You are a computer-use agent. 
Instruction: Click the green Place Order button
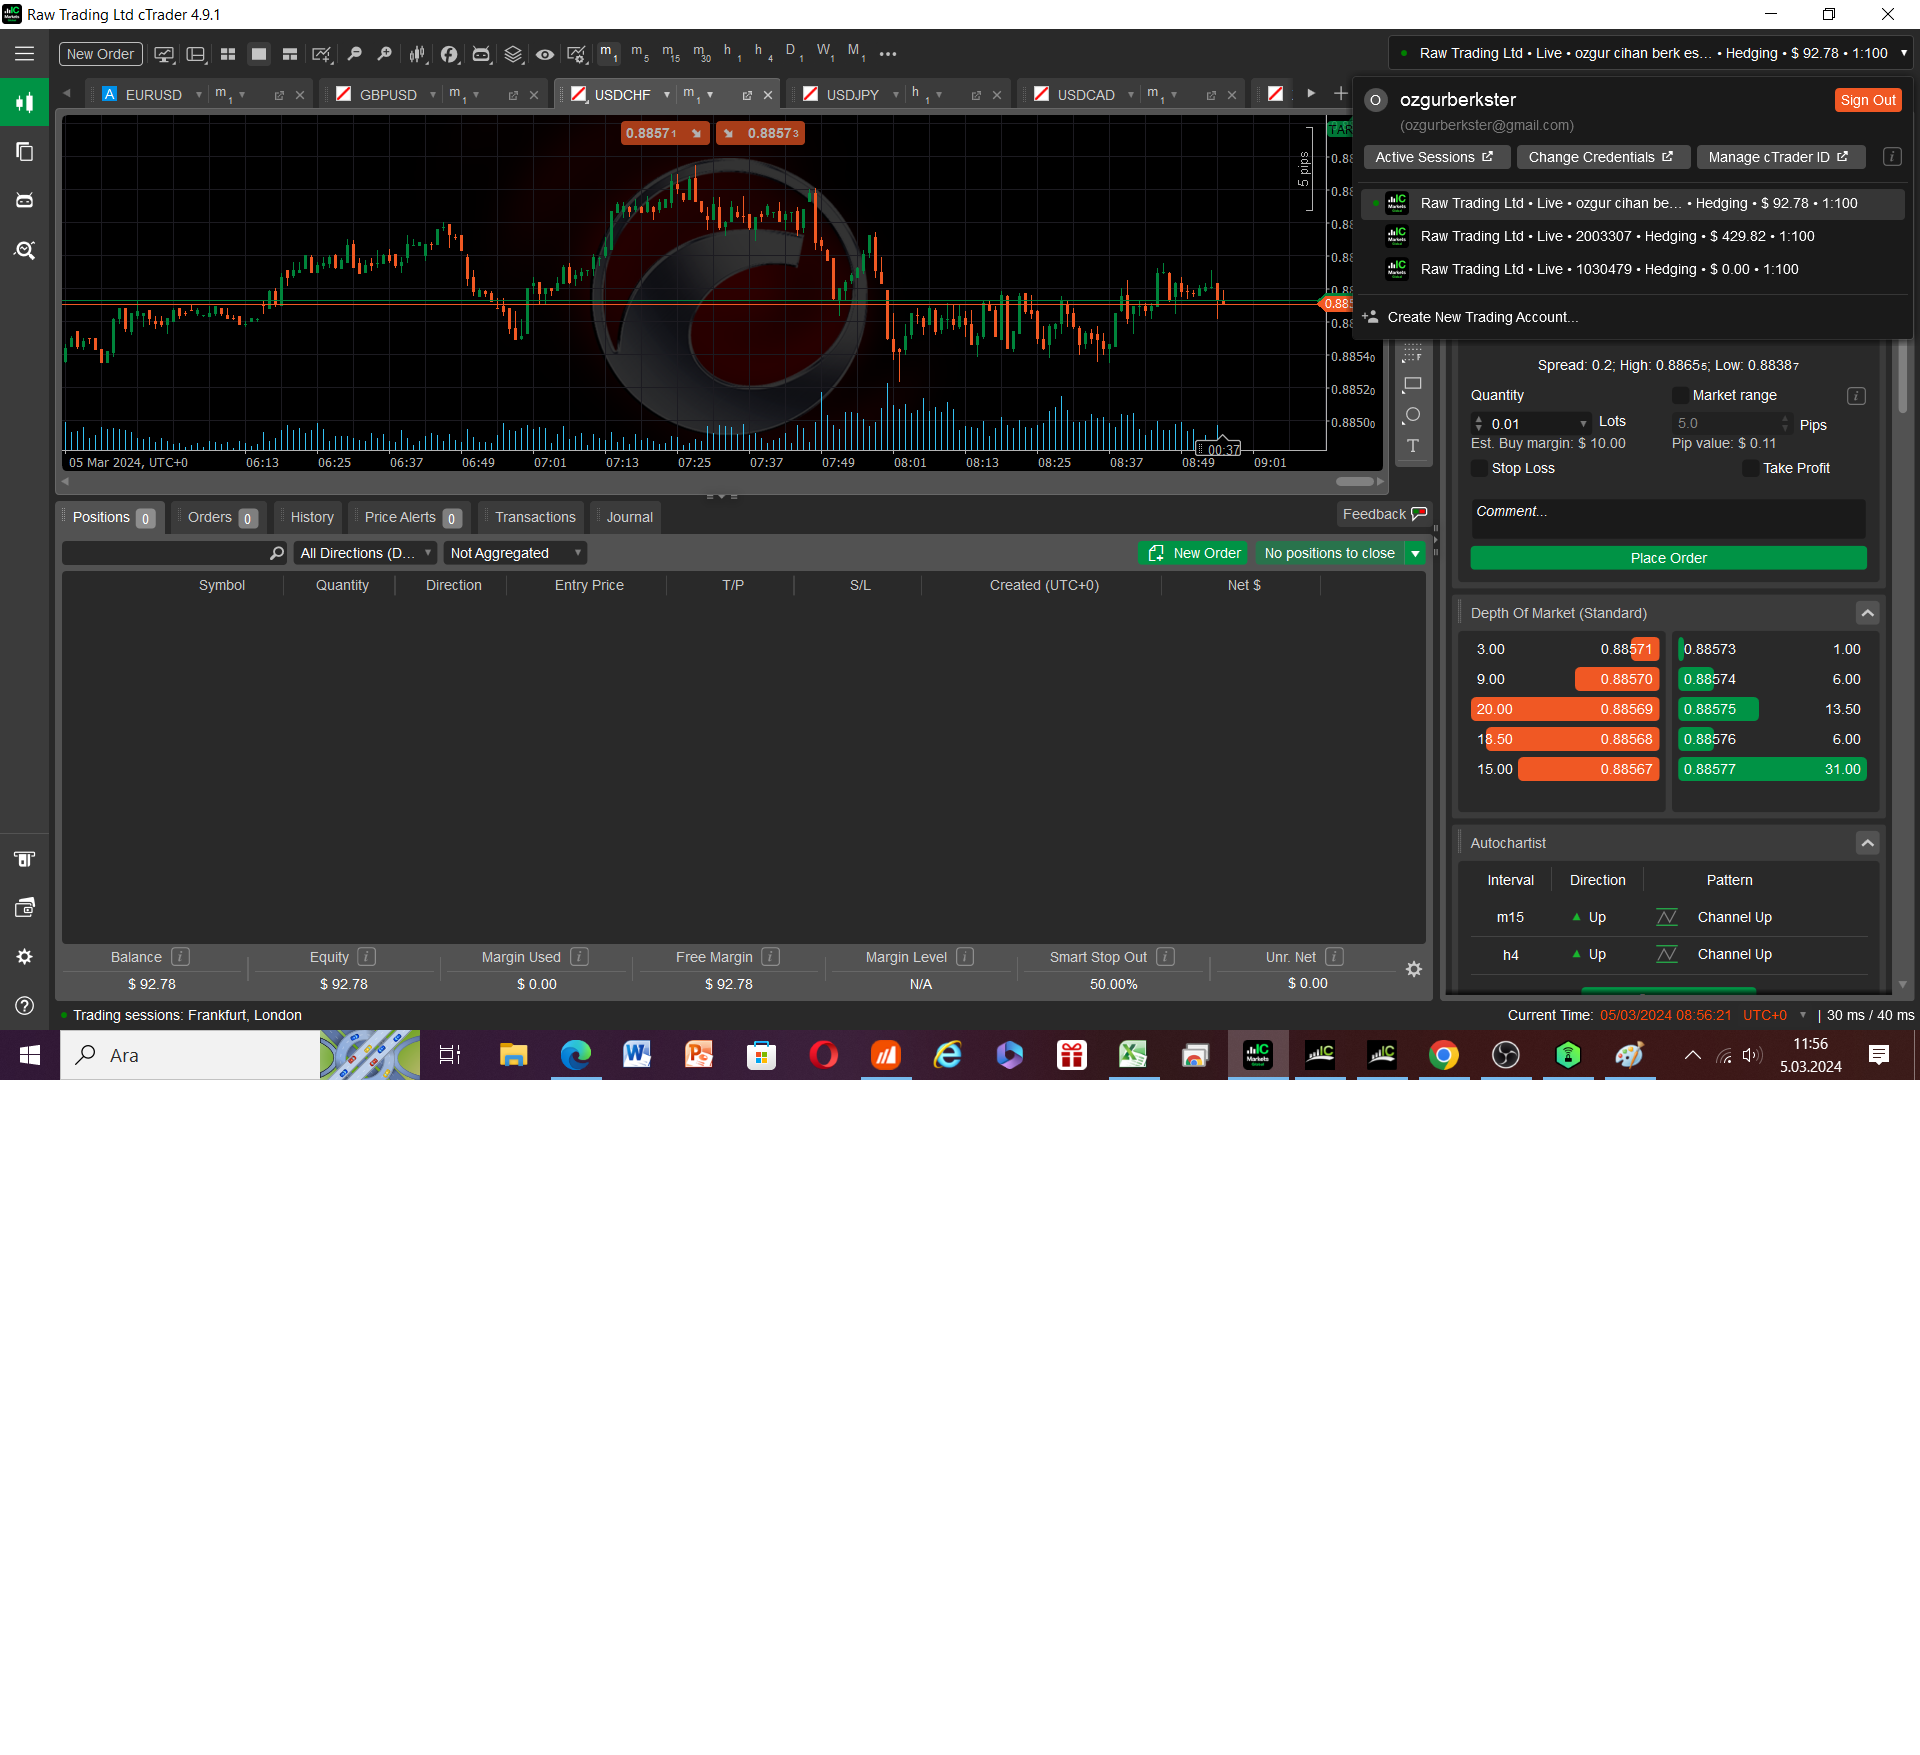(1667, 558)
